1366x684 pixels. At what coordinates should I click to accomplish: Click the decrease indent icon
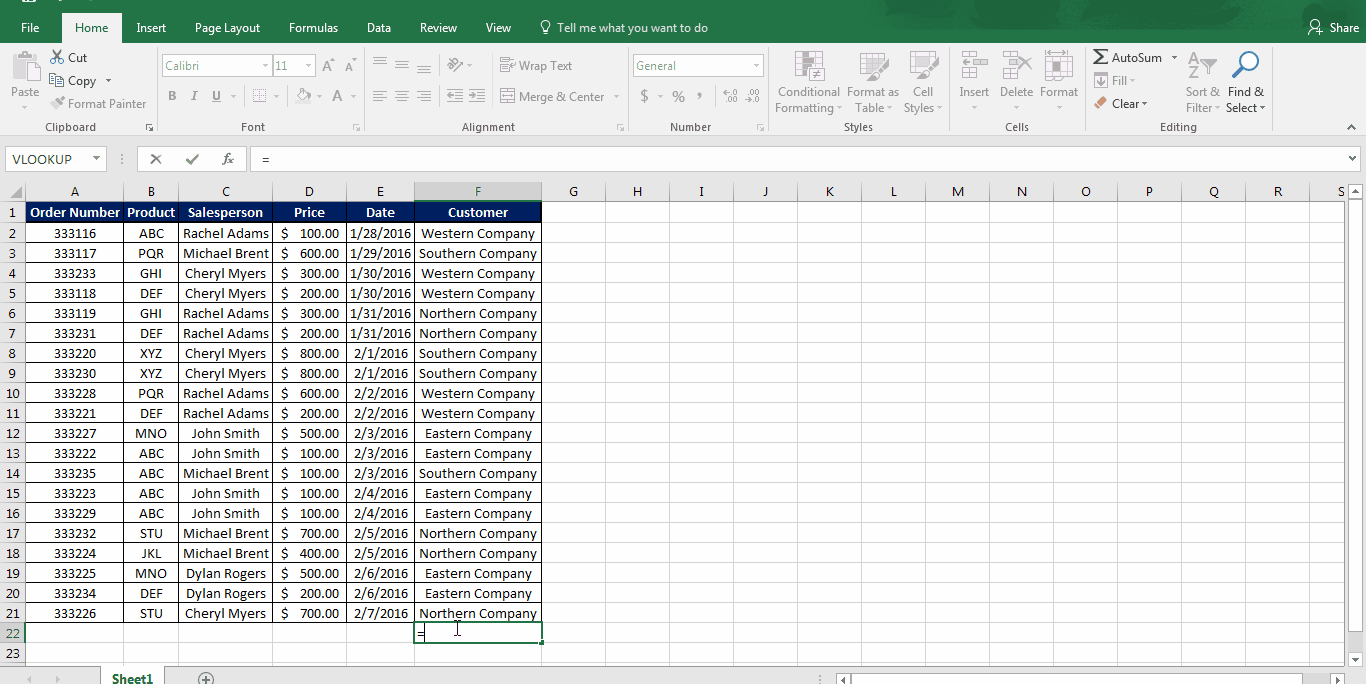[455, 96]
